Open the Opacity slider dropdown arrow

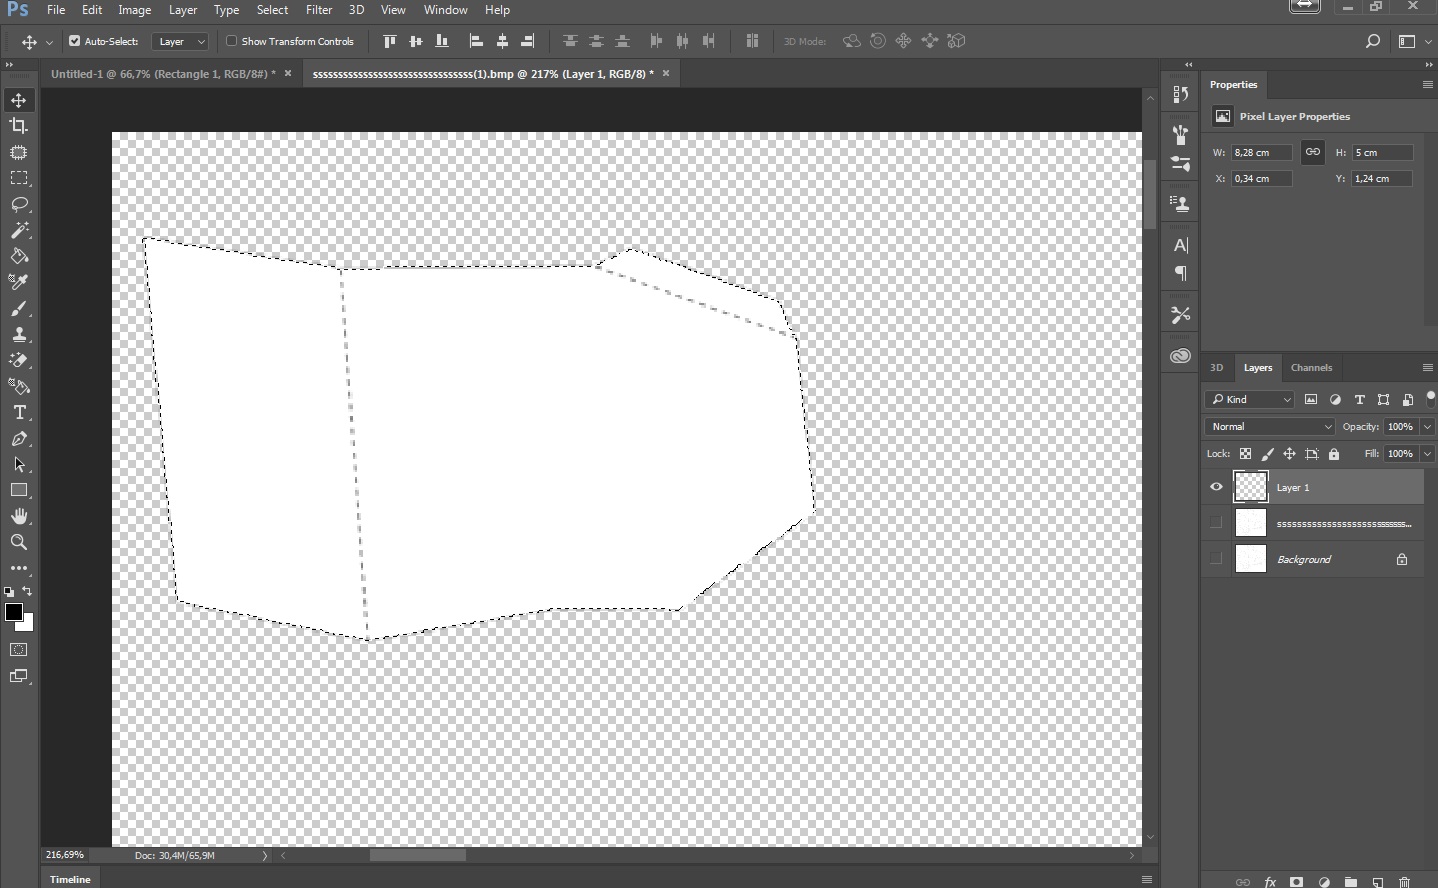pyautogui.click(x=1427, y=426)
